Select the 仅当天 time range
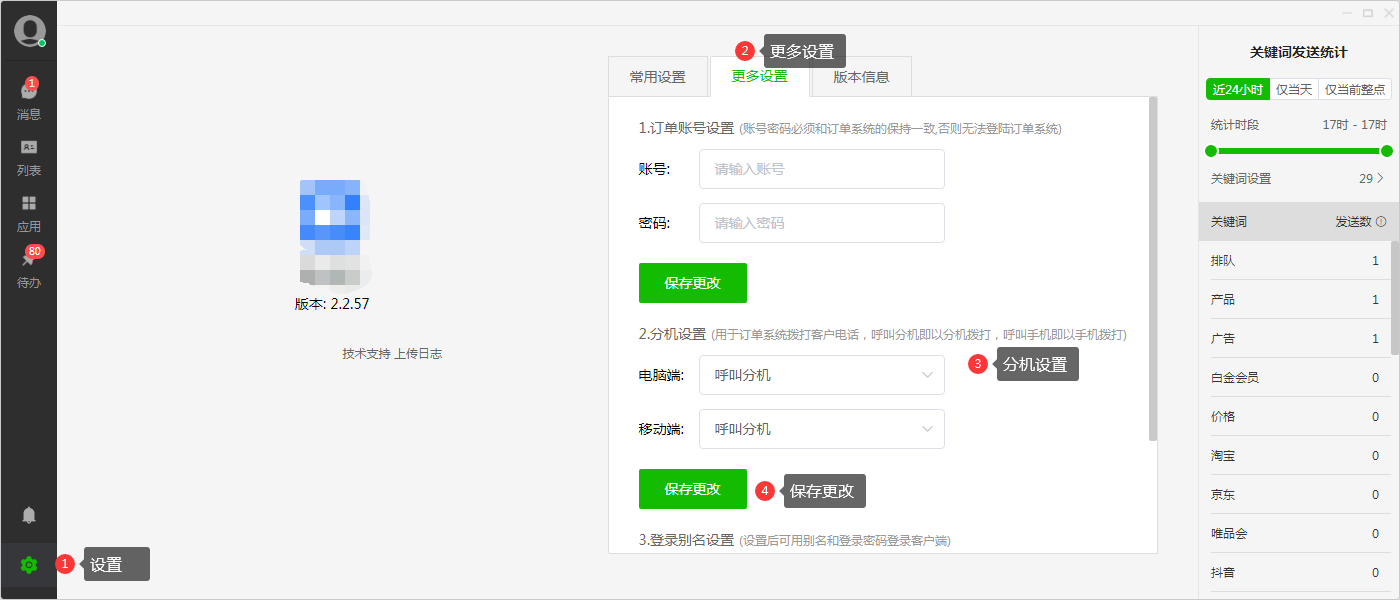Viewport: 1400px width, 600px height. pyautogui.click(x=1294, y=89)
